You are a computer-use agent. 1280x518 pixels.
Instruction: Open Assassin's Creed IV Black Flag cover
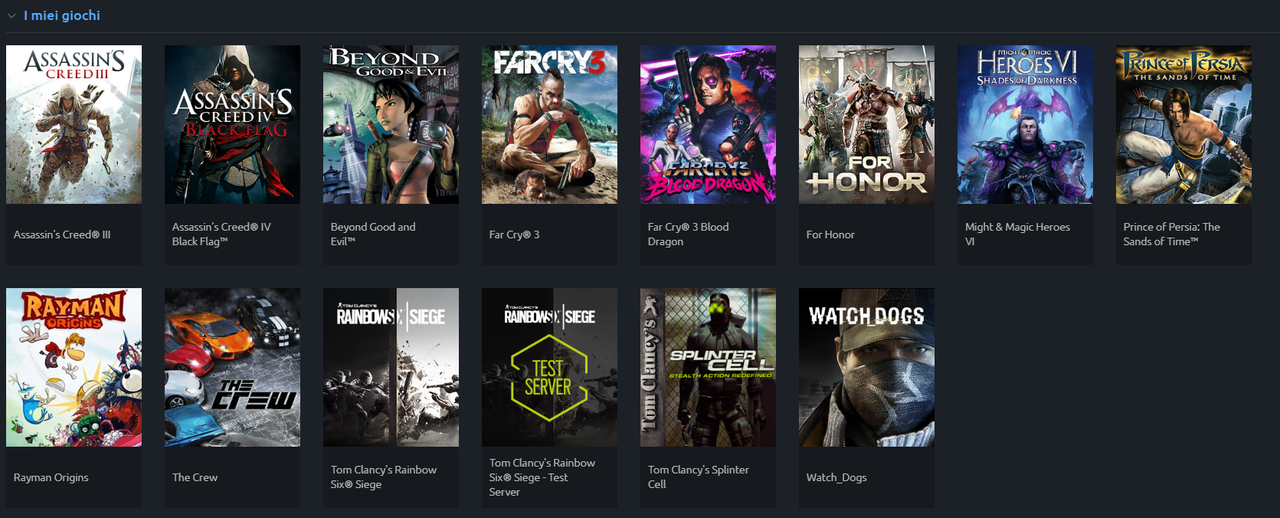[x=233, y=125]
